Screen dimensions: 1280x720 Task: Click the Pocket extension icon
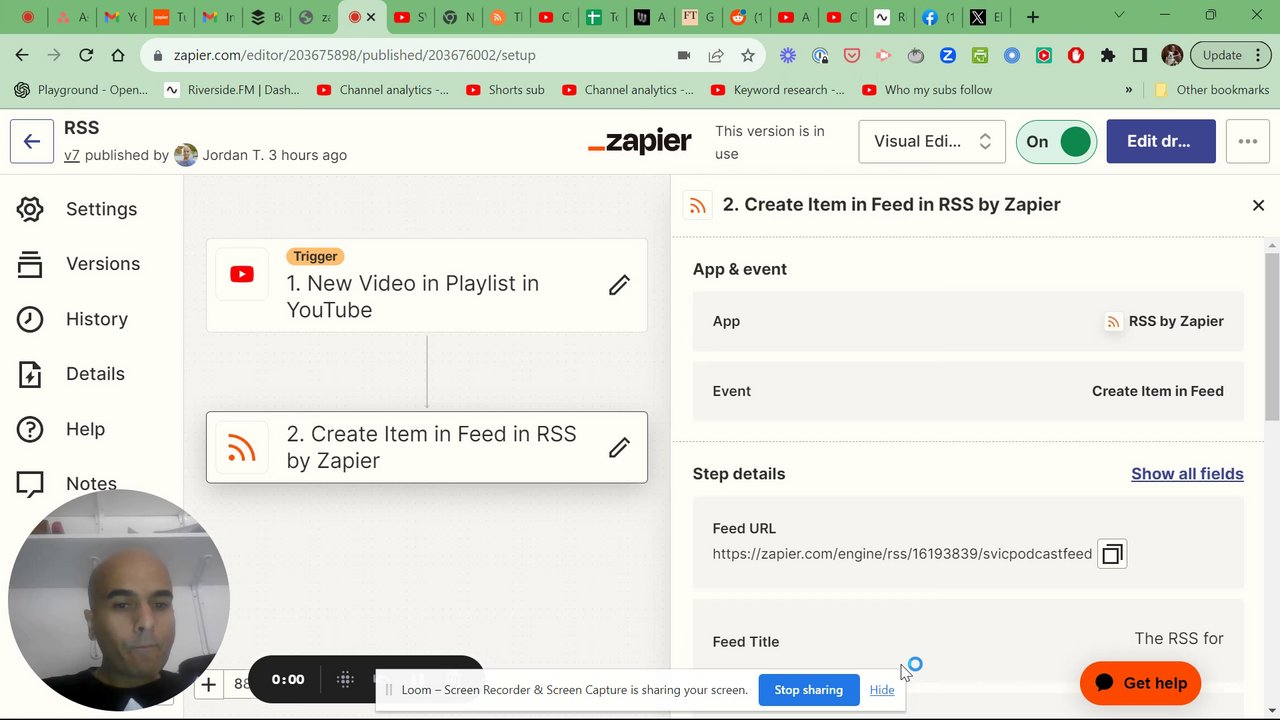point(852,55)
